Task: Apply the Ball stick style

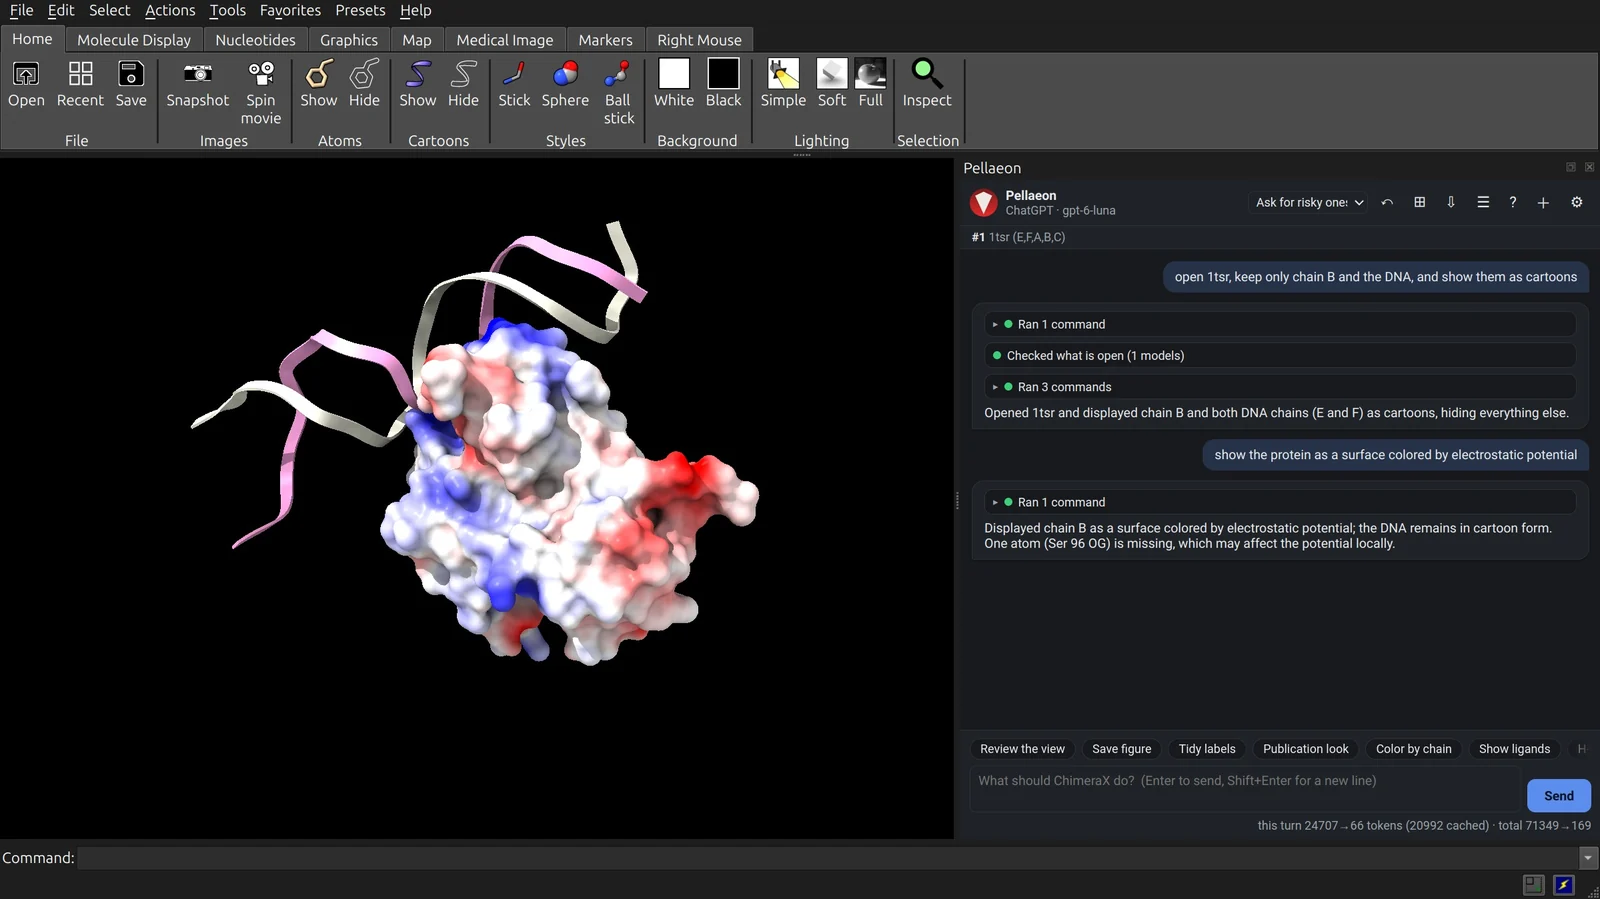Action: tap(618, 92)
